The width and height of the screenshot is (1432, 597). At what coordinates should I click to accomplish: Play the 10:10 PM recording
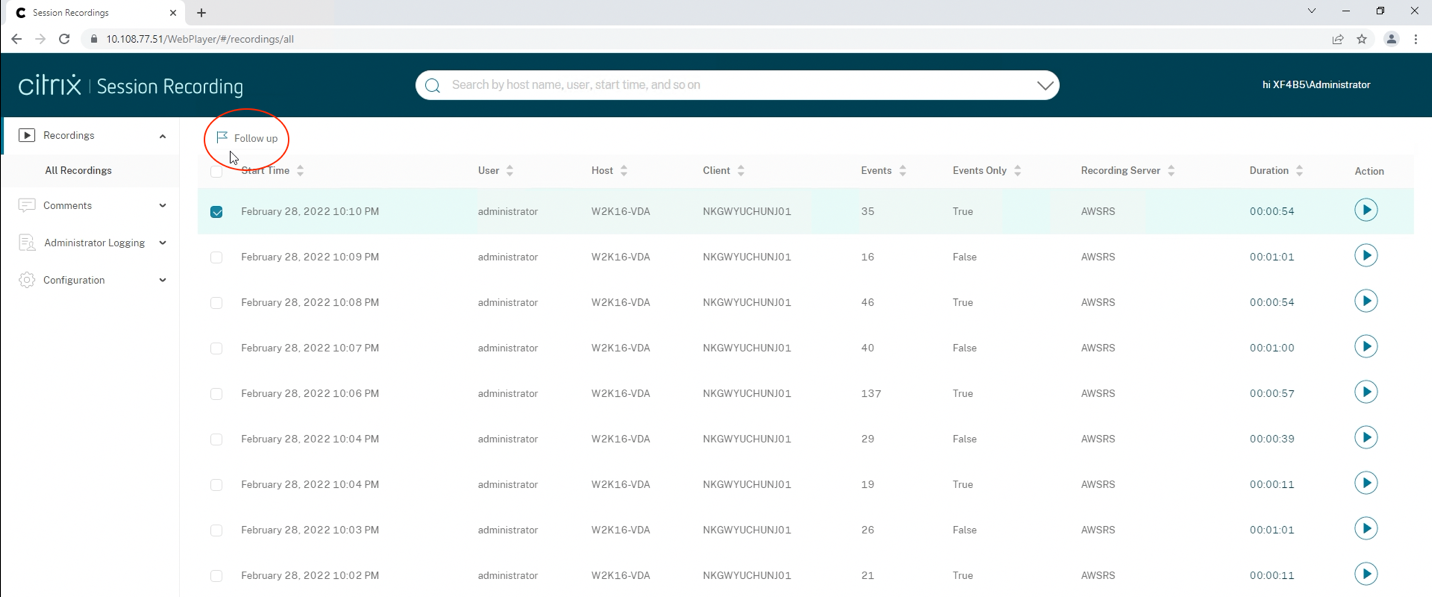click(1365, 210)
